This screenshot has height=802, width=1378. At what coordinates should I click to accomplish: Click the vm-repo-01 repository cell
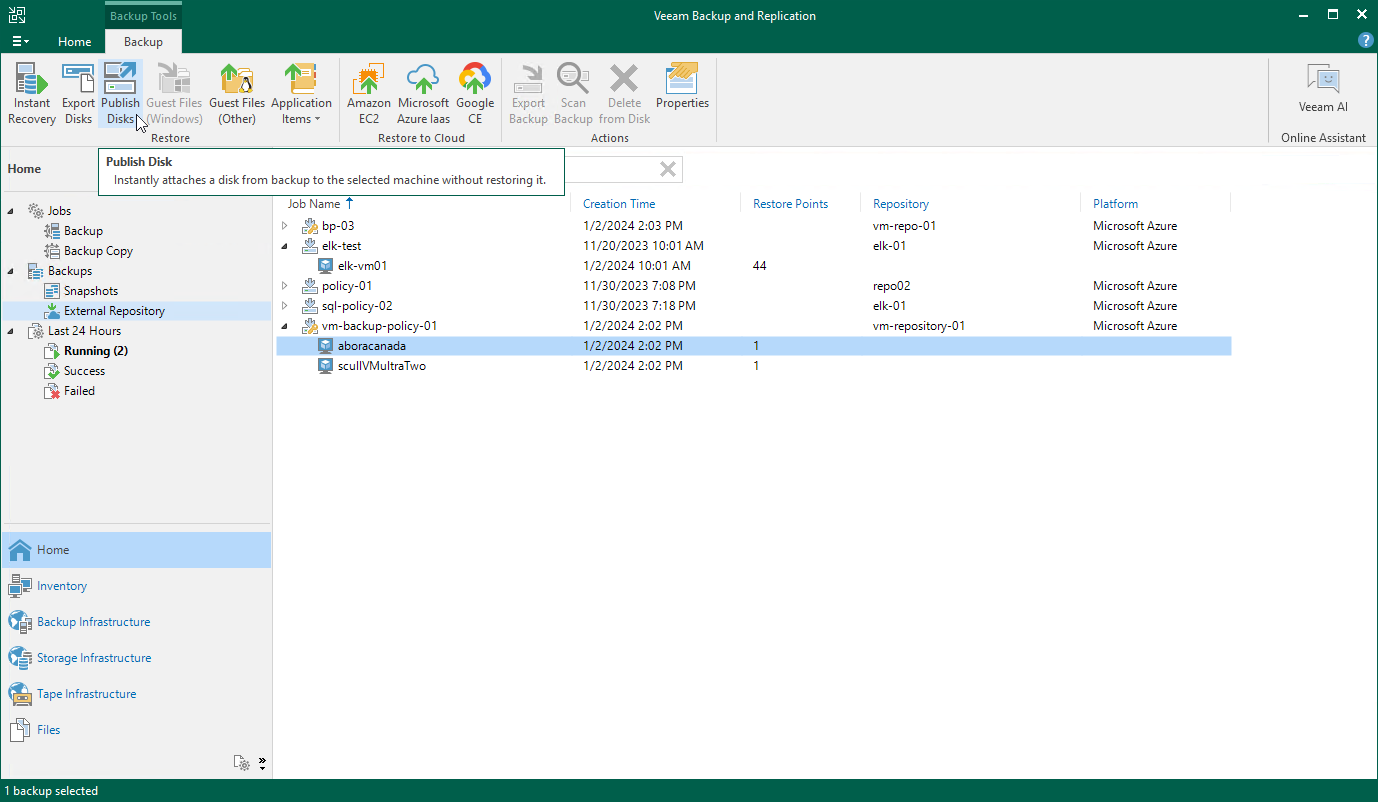pos(904,226)
